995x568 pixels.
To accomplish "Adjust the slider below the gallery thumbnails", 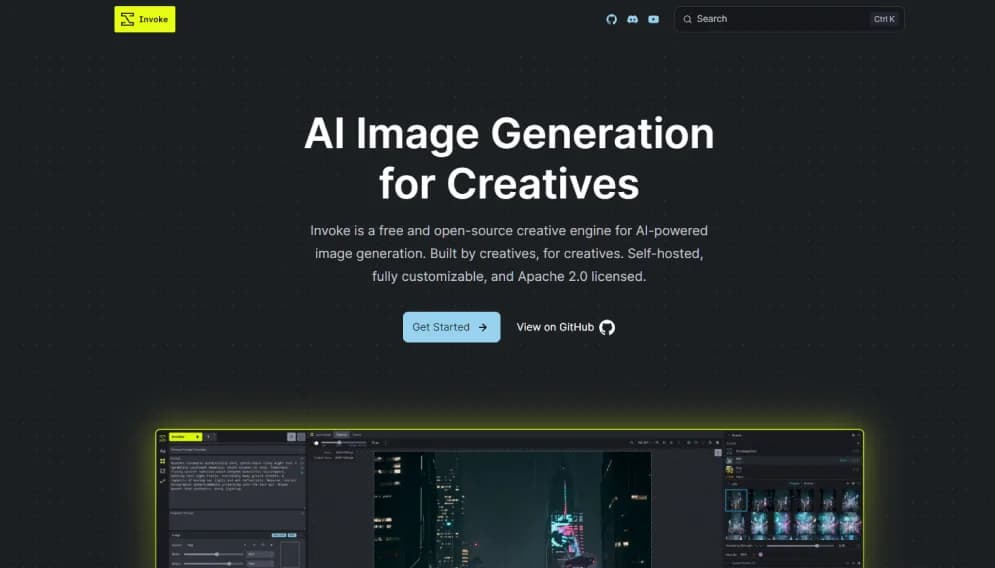I will coord(795,546).
